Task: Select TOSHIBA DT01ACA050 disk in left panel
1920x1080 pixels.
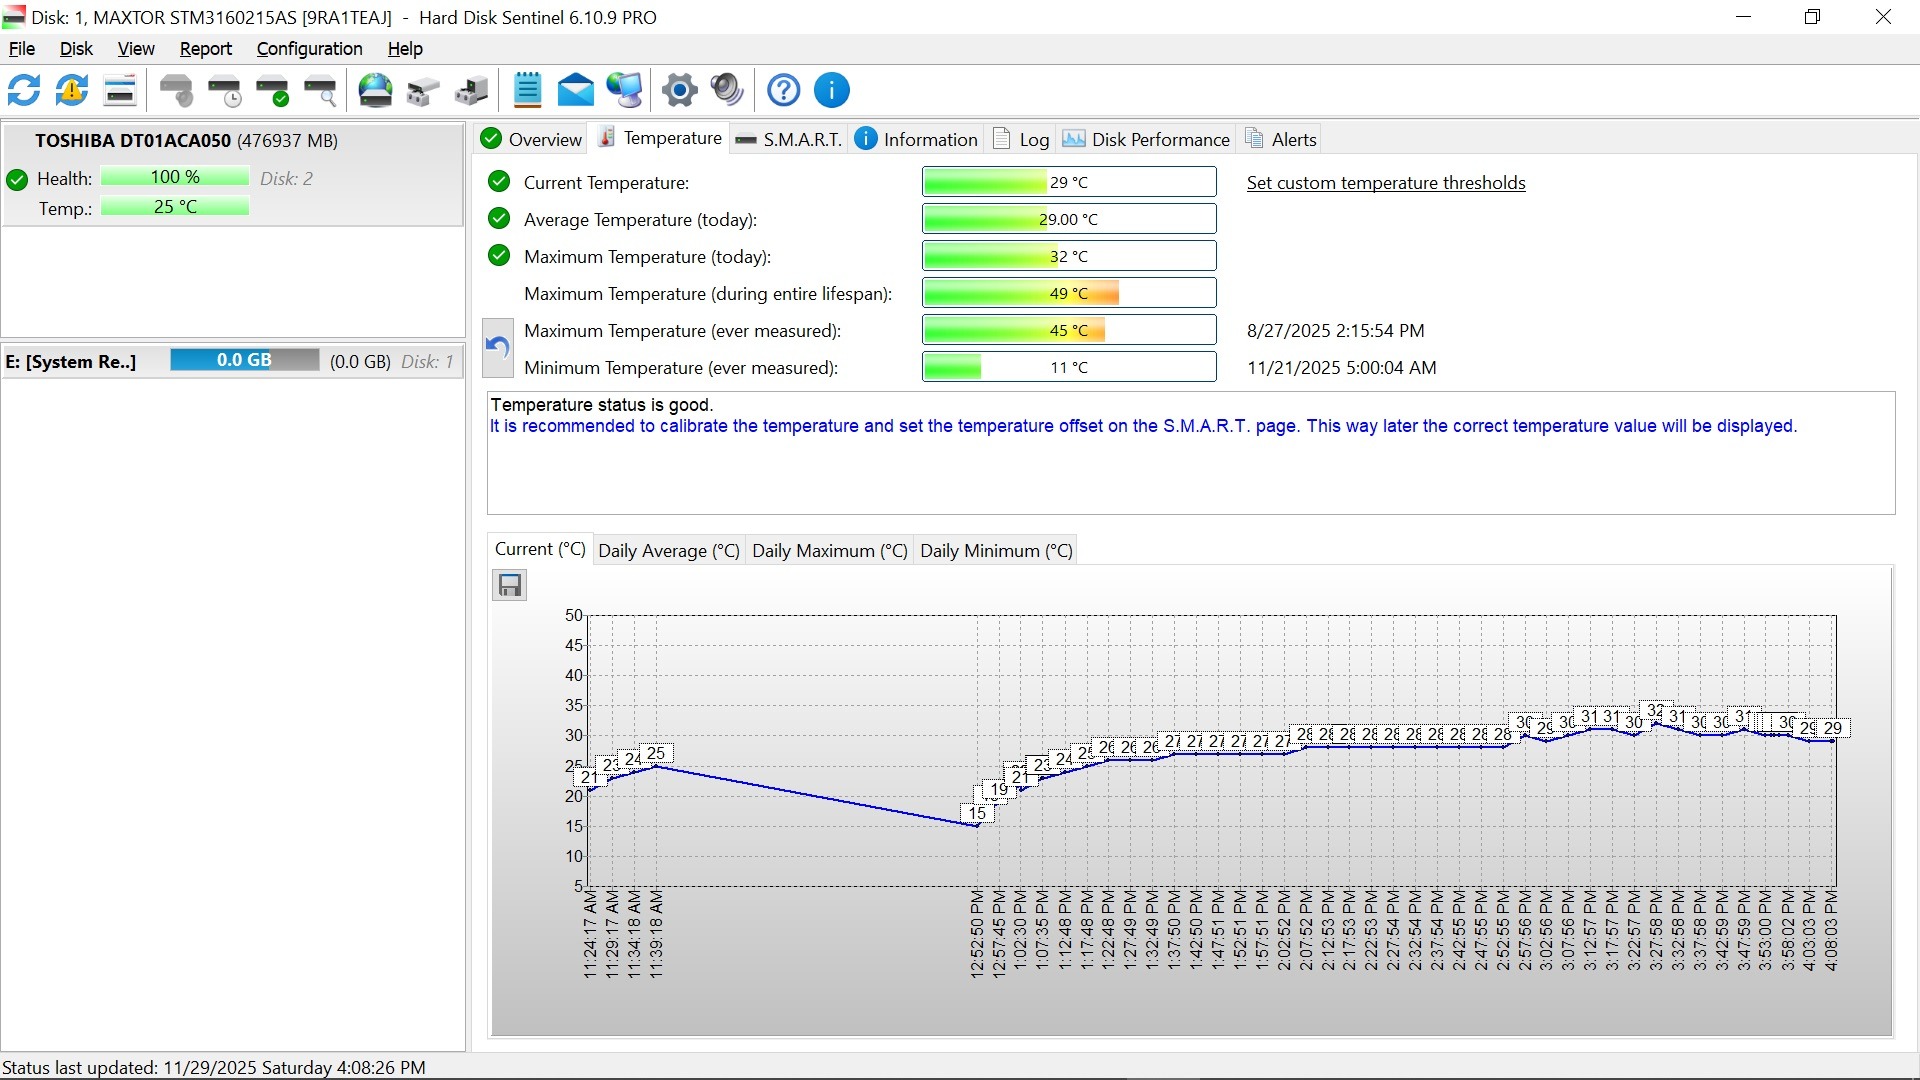Action: (186, 141)
